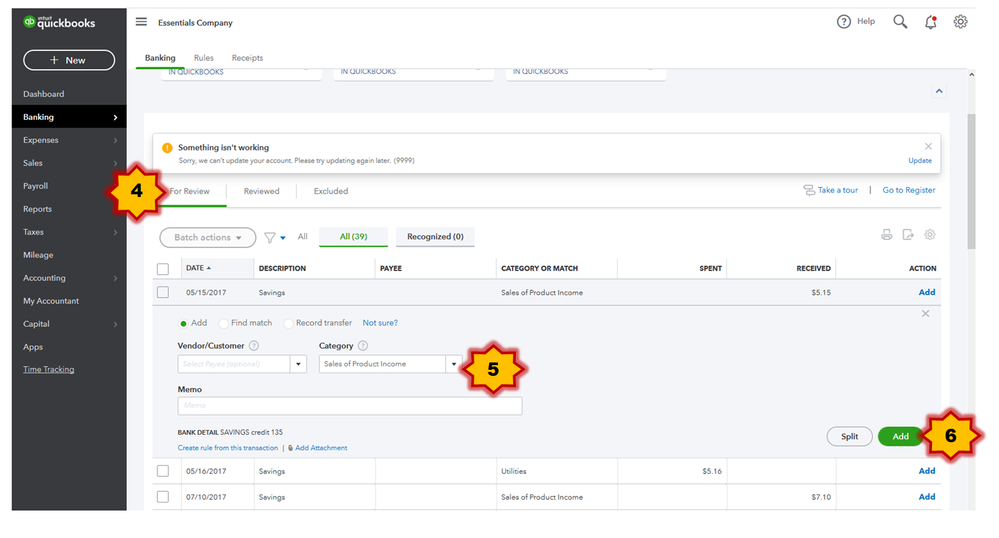The image size is (999, 538).
Task: Export the transaction list
Action: point(908,235)
